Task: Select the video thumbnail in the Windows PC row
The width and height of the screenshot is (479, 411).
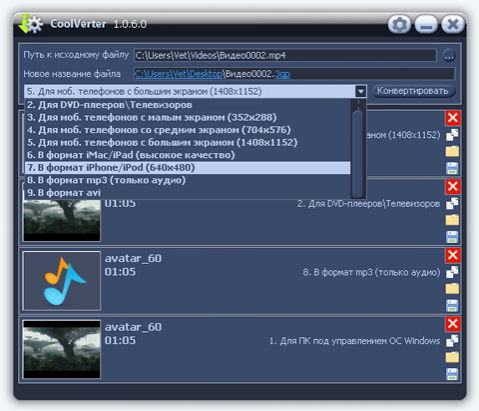Action: pyautogui.click(x=62, y=350)
